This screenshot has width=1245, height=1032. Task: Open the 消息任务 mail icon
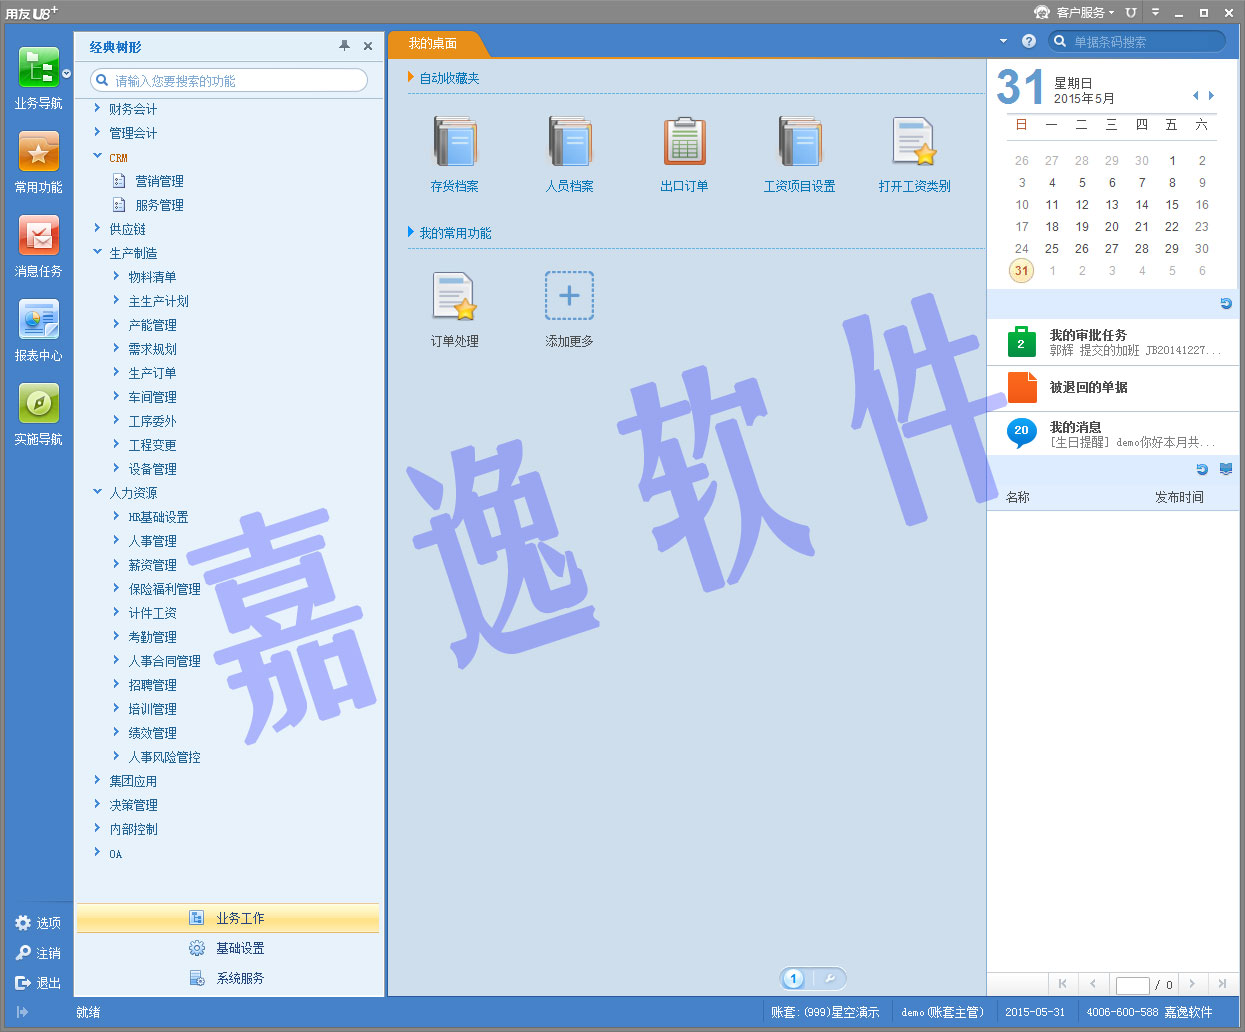coord(38,236)
